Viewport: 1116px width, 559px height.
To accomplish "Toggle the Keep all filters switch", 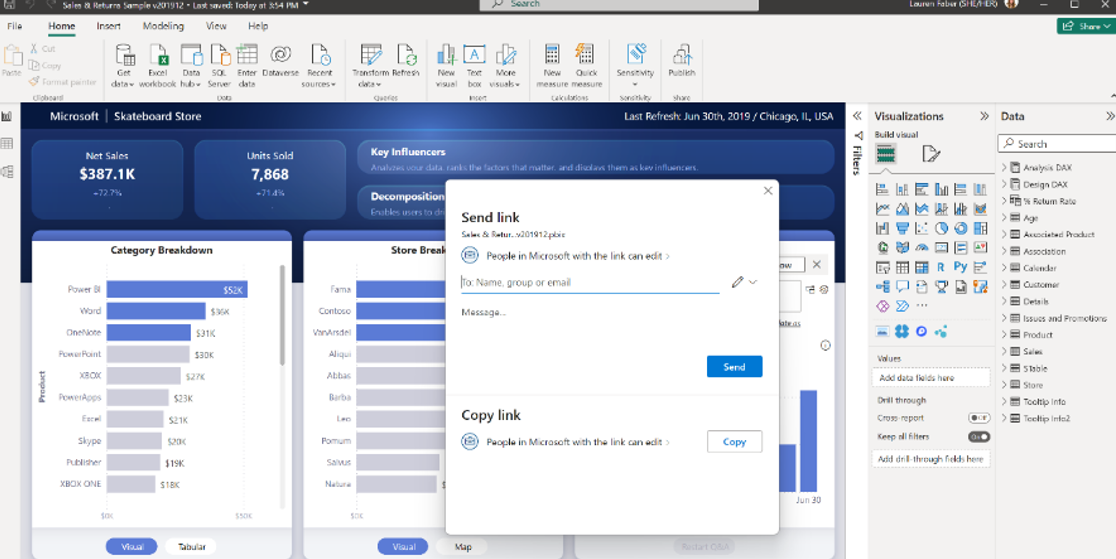I will [x=979, y=437].
